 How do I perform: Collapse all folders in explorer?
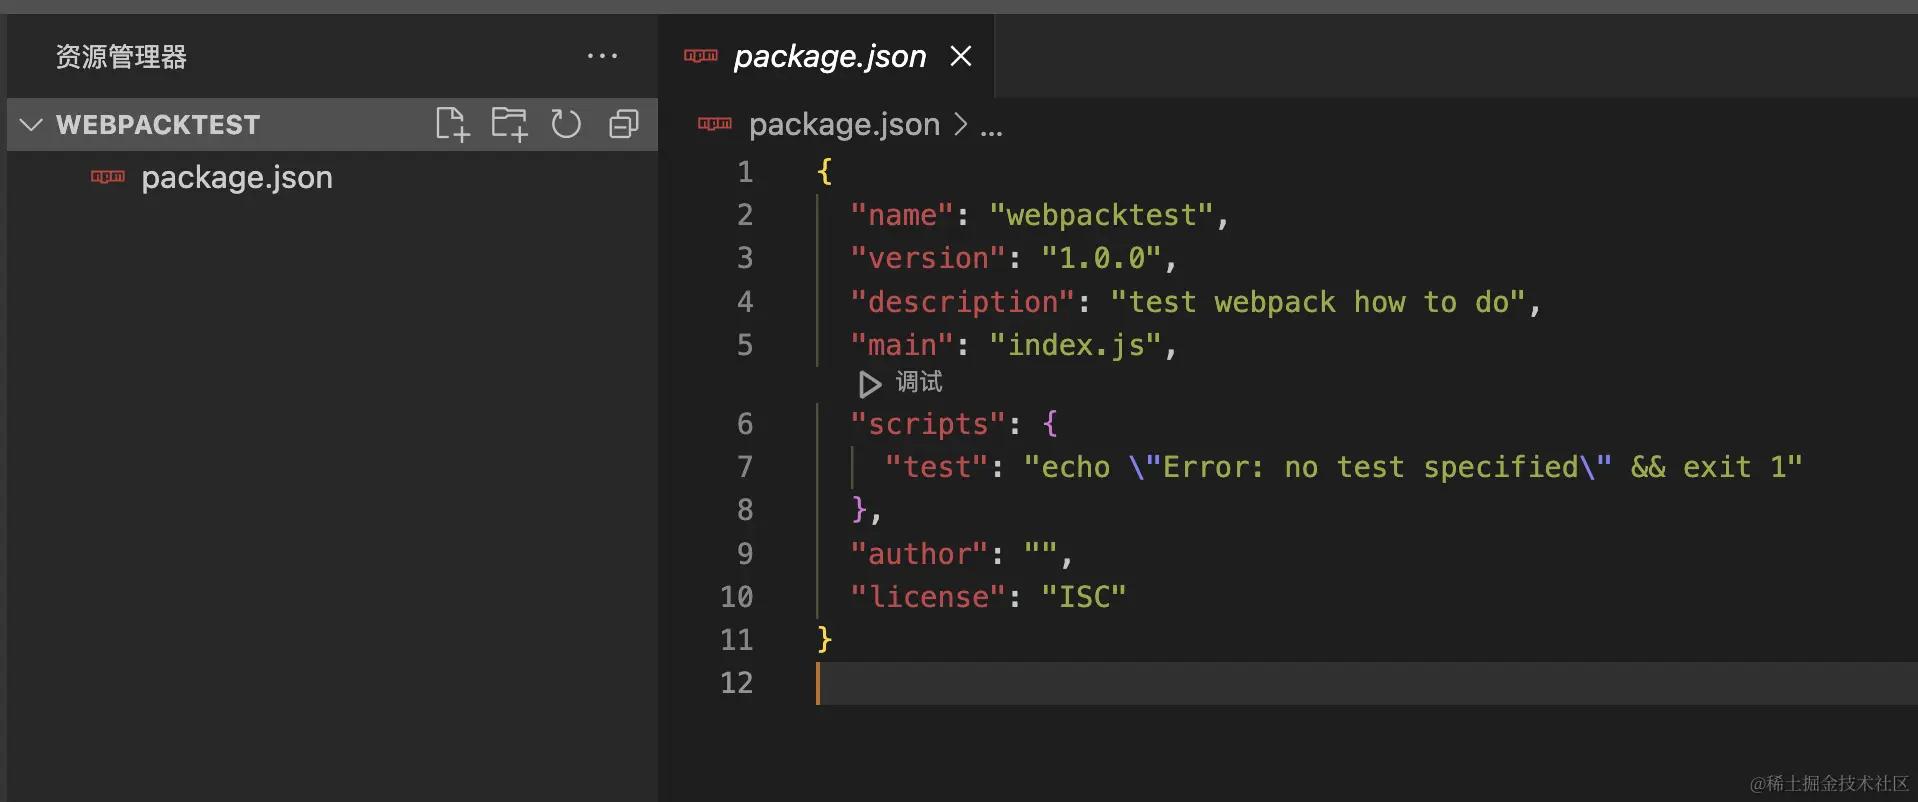click(624, 124)
